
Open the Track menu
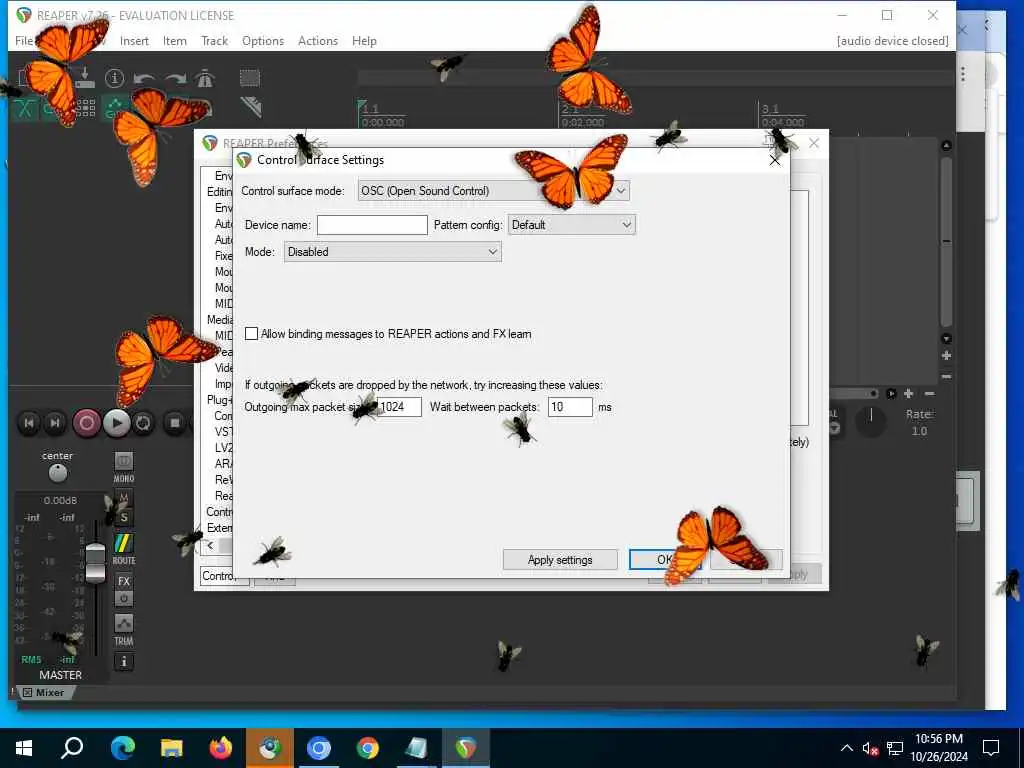[214, 40]
